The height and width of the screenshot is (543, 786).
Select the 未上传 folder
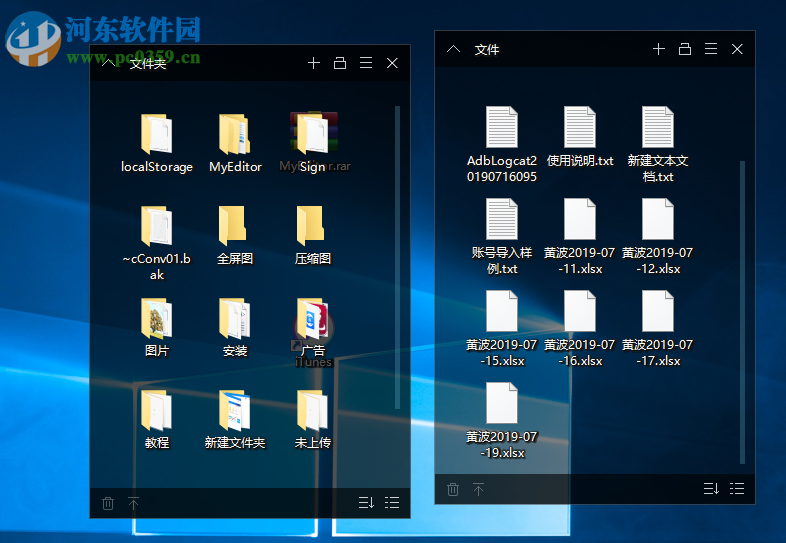click(313, 420)
